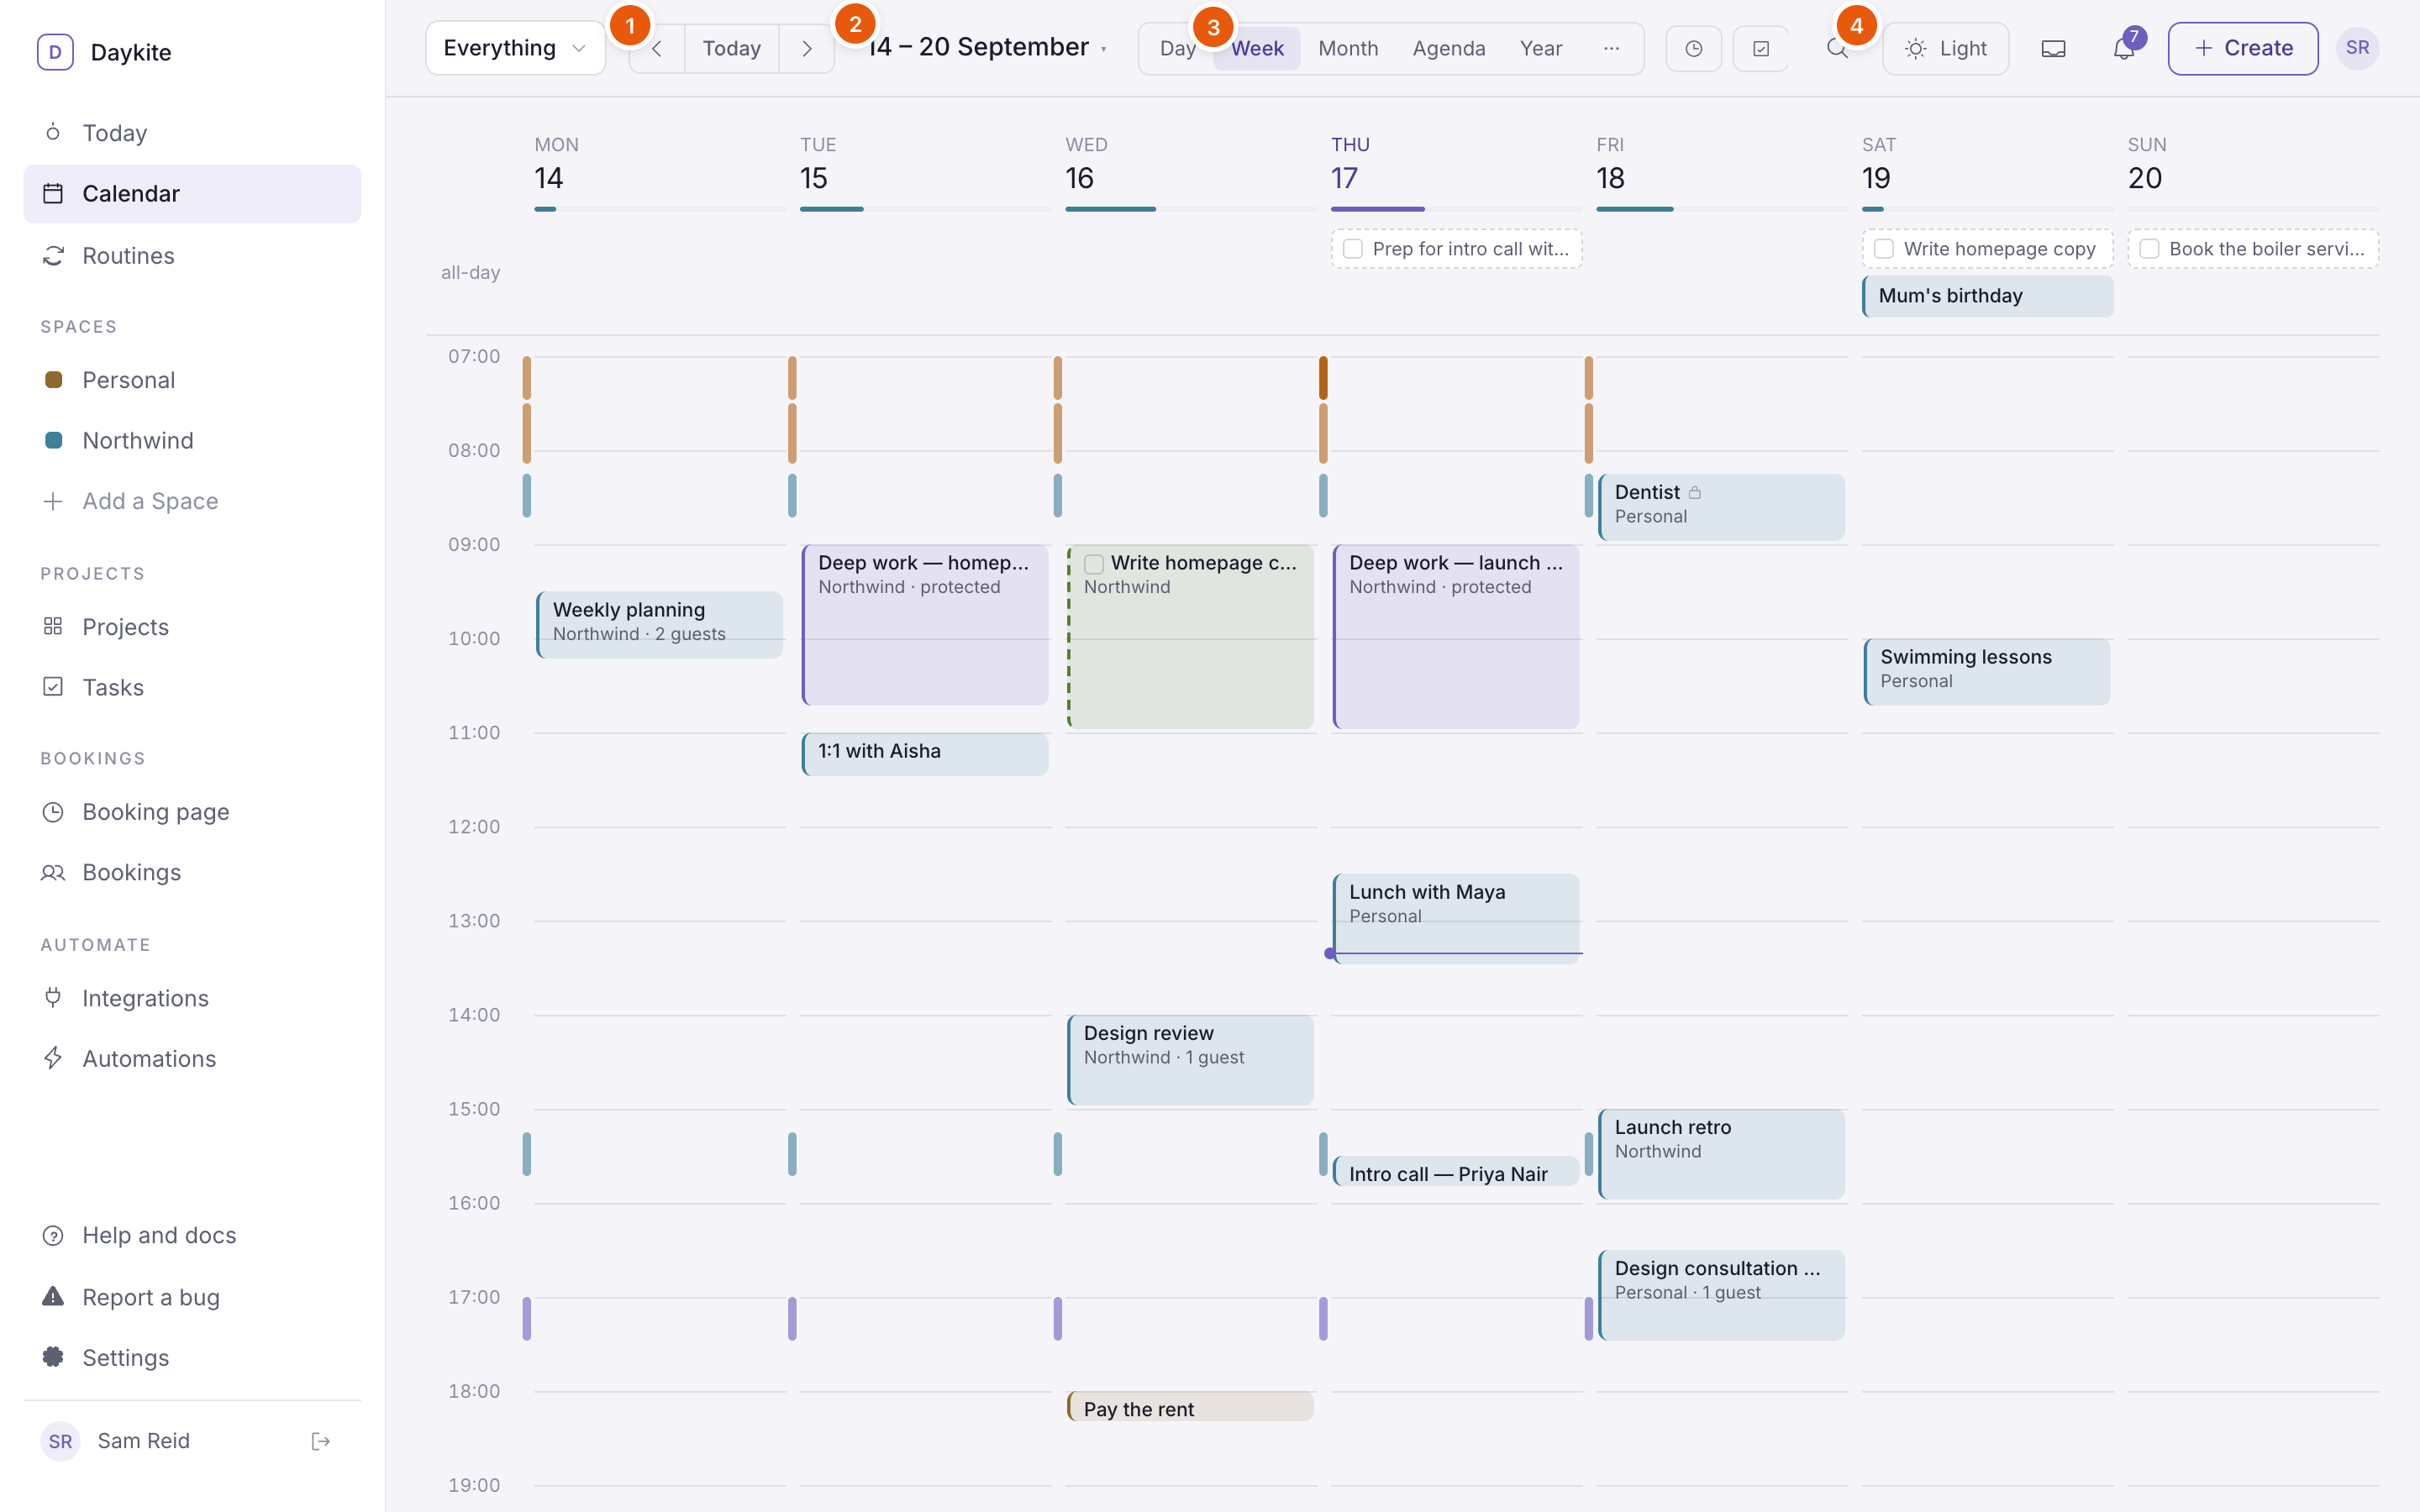Open the Weekly planning event

tap(660, 624)
